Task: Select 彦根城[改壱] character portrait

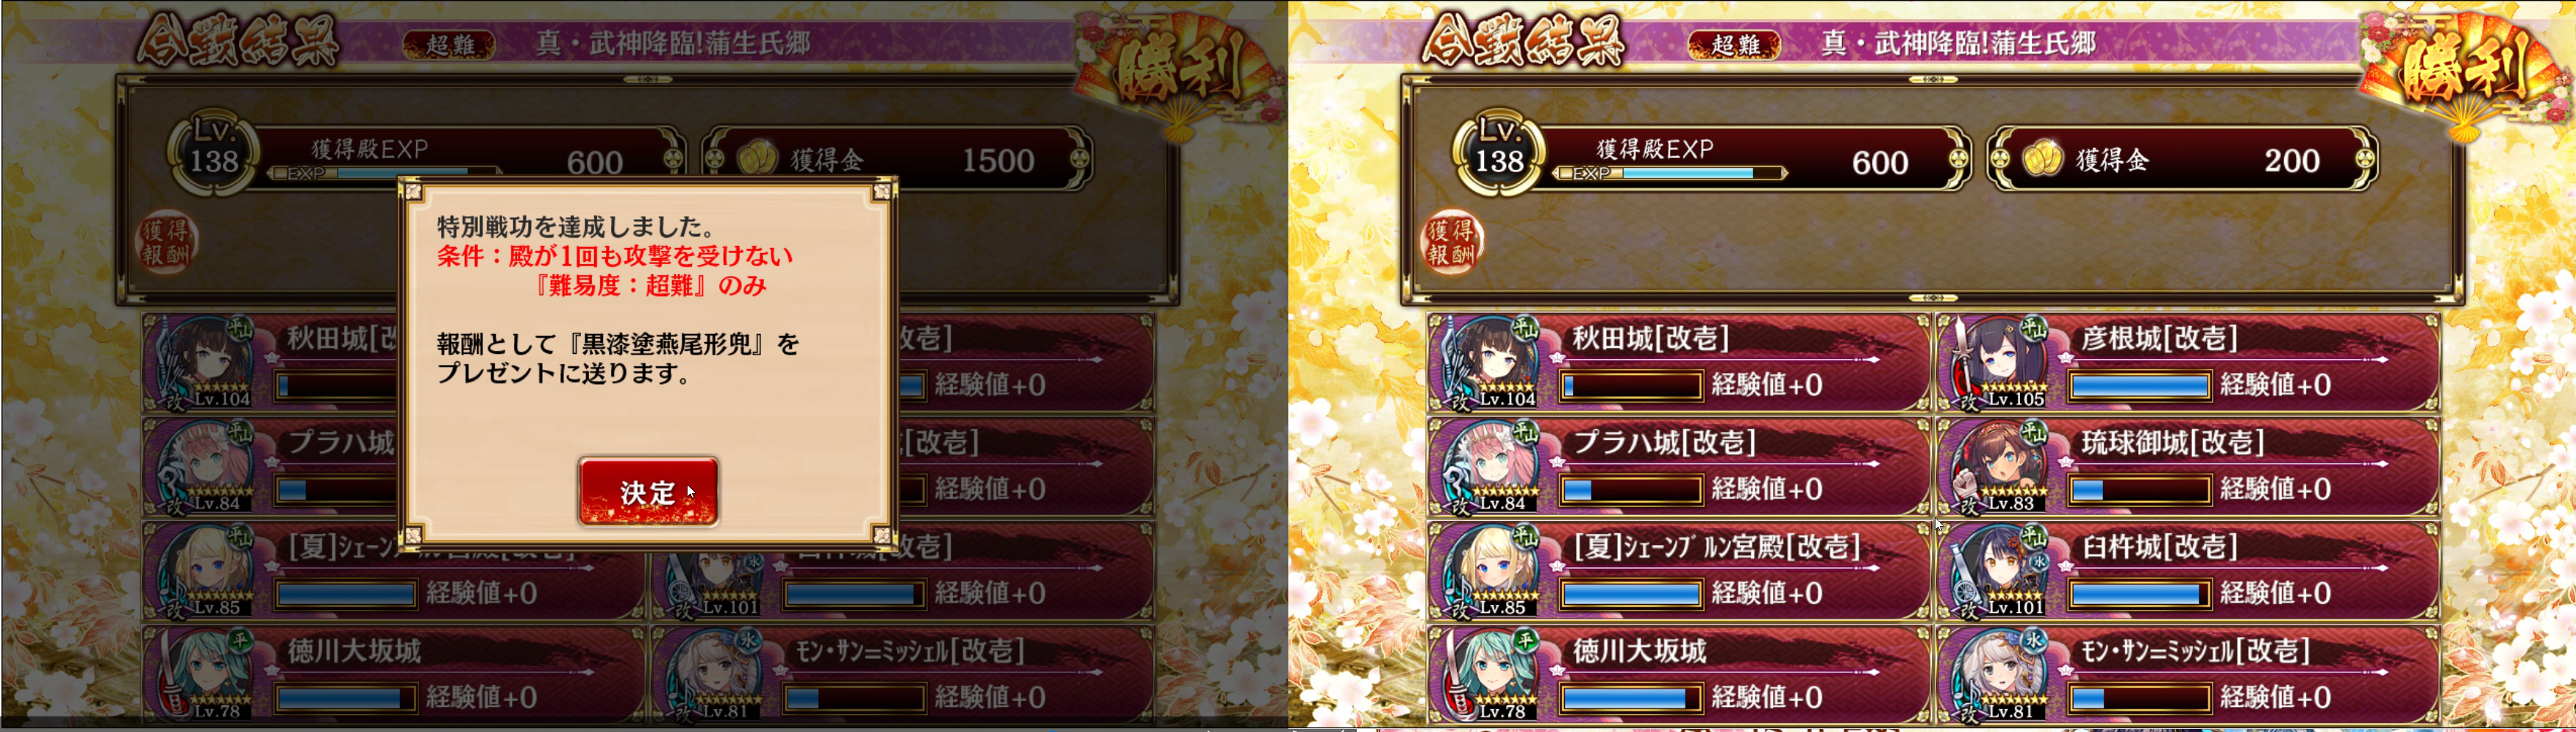Action: 1994,363
